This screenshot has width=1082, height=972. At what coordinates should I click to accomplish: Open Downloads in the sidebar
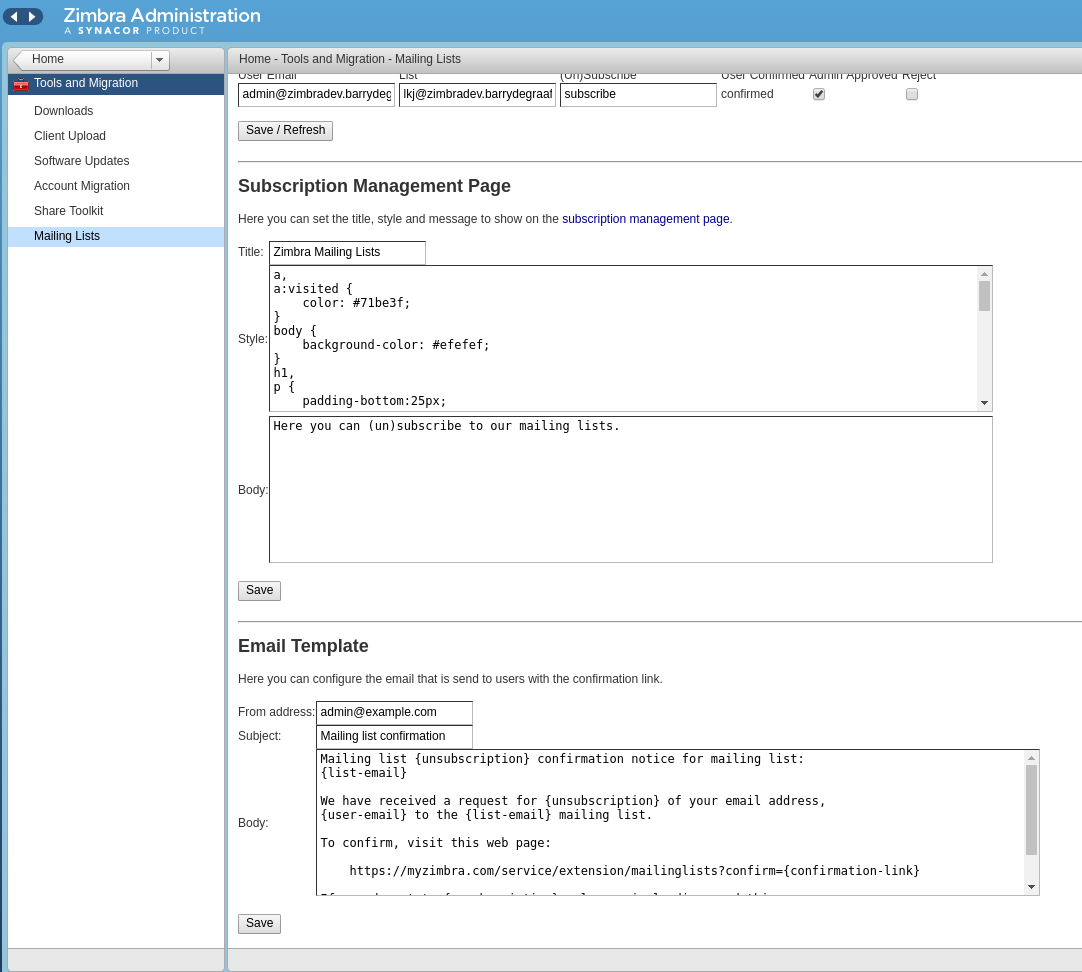tap(63, 111)
